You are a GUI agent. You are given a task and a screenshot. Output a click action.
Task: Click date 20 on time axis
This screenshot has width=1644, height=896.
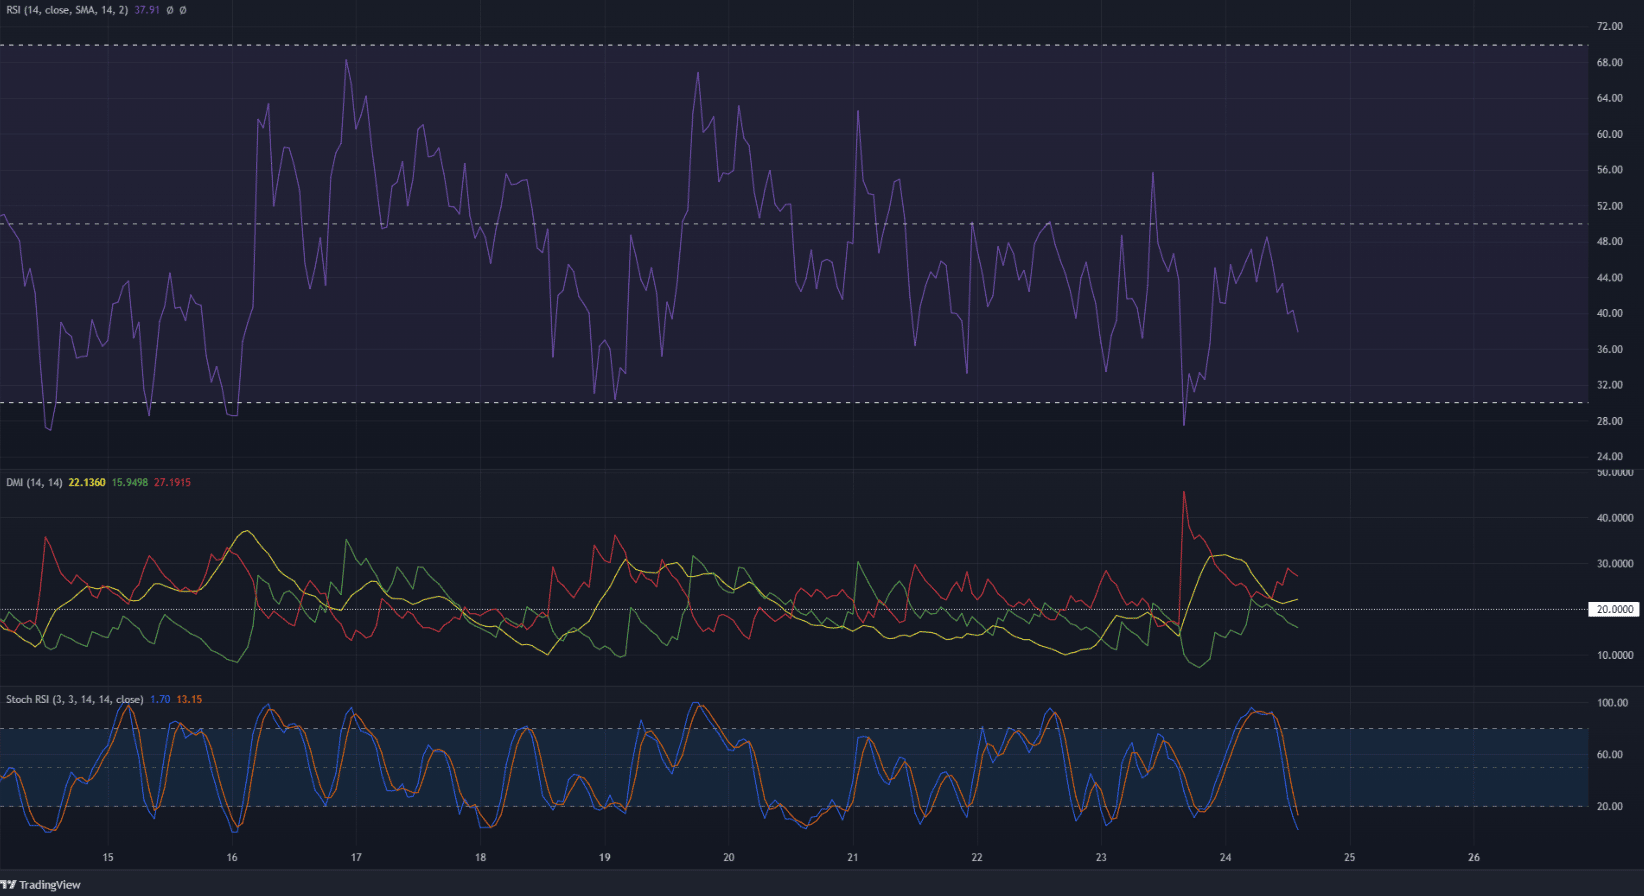[x=728, y=857]
